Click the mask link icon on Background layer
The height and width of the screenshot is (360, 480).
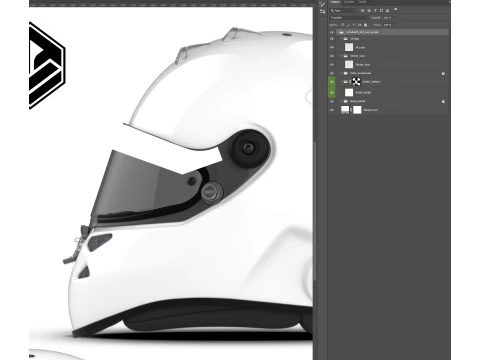tap(351, 110)
